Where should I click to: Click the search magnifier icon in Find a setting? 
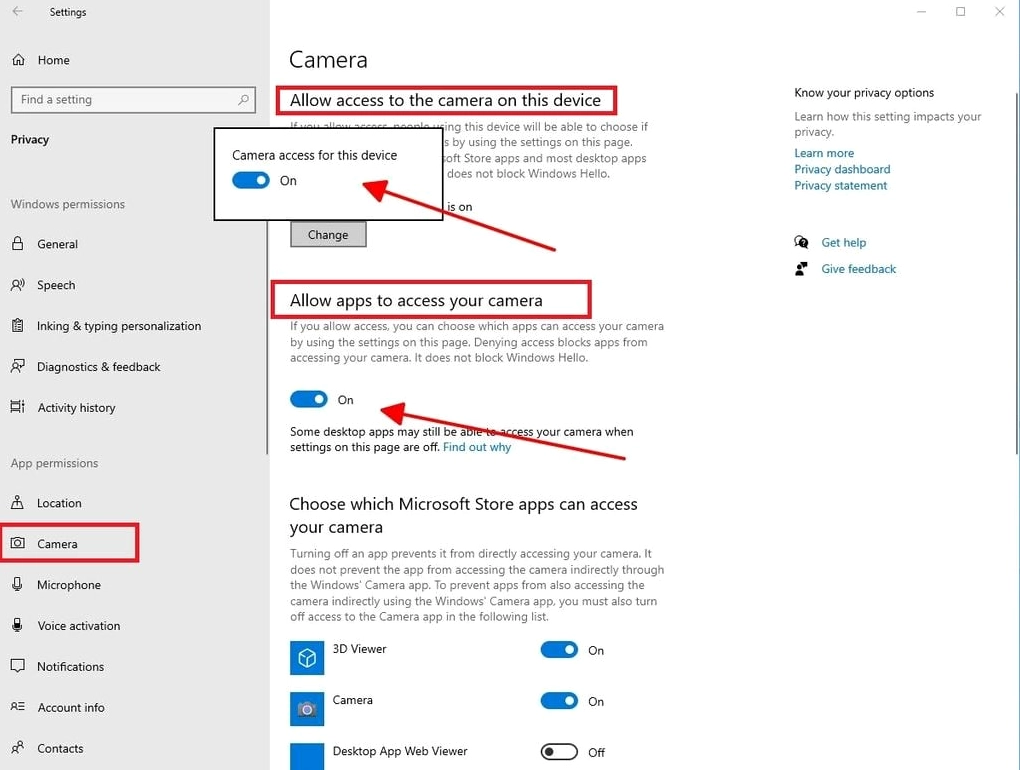tap(243, 100)
